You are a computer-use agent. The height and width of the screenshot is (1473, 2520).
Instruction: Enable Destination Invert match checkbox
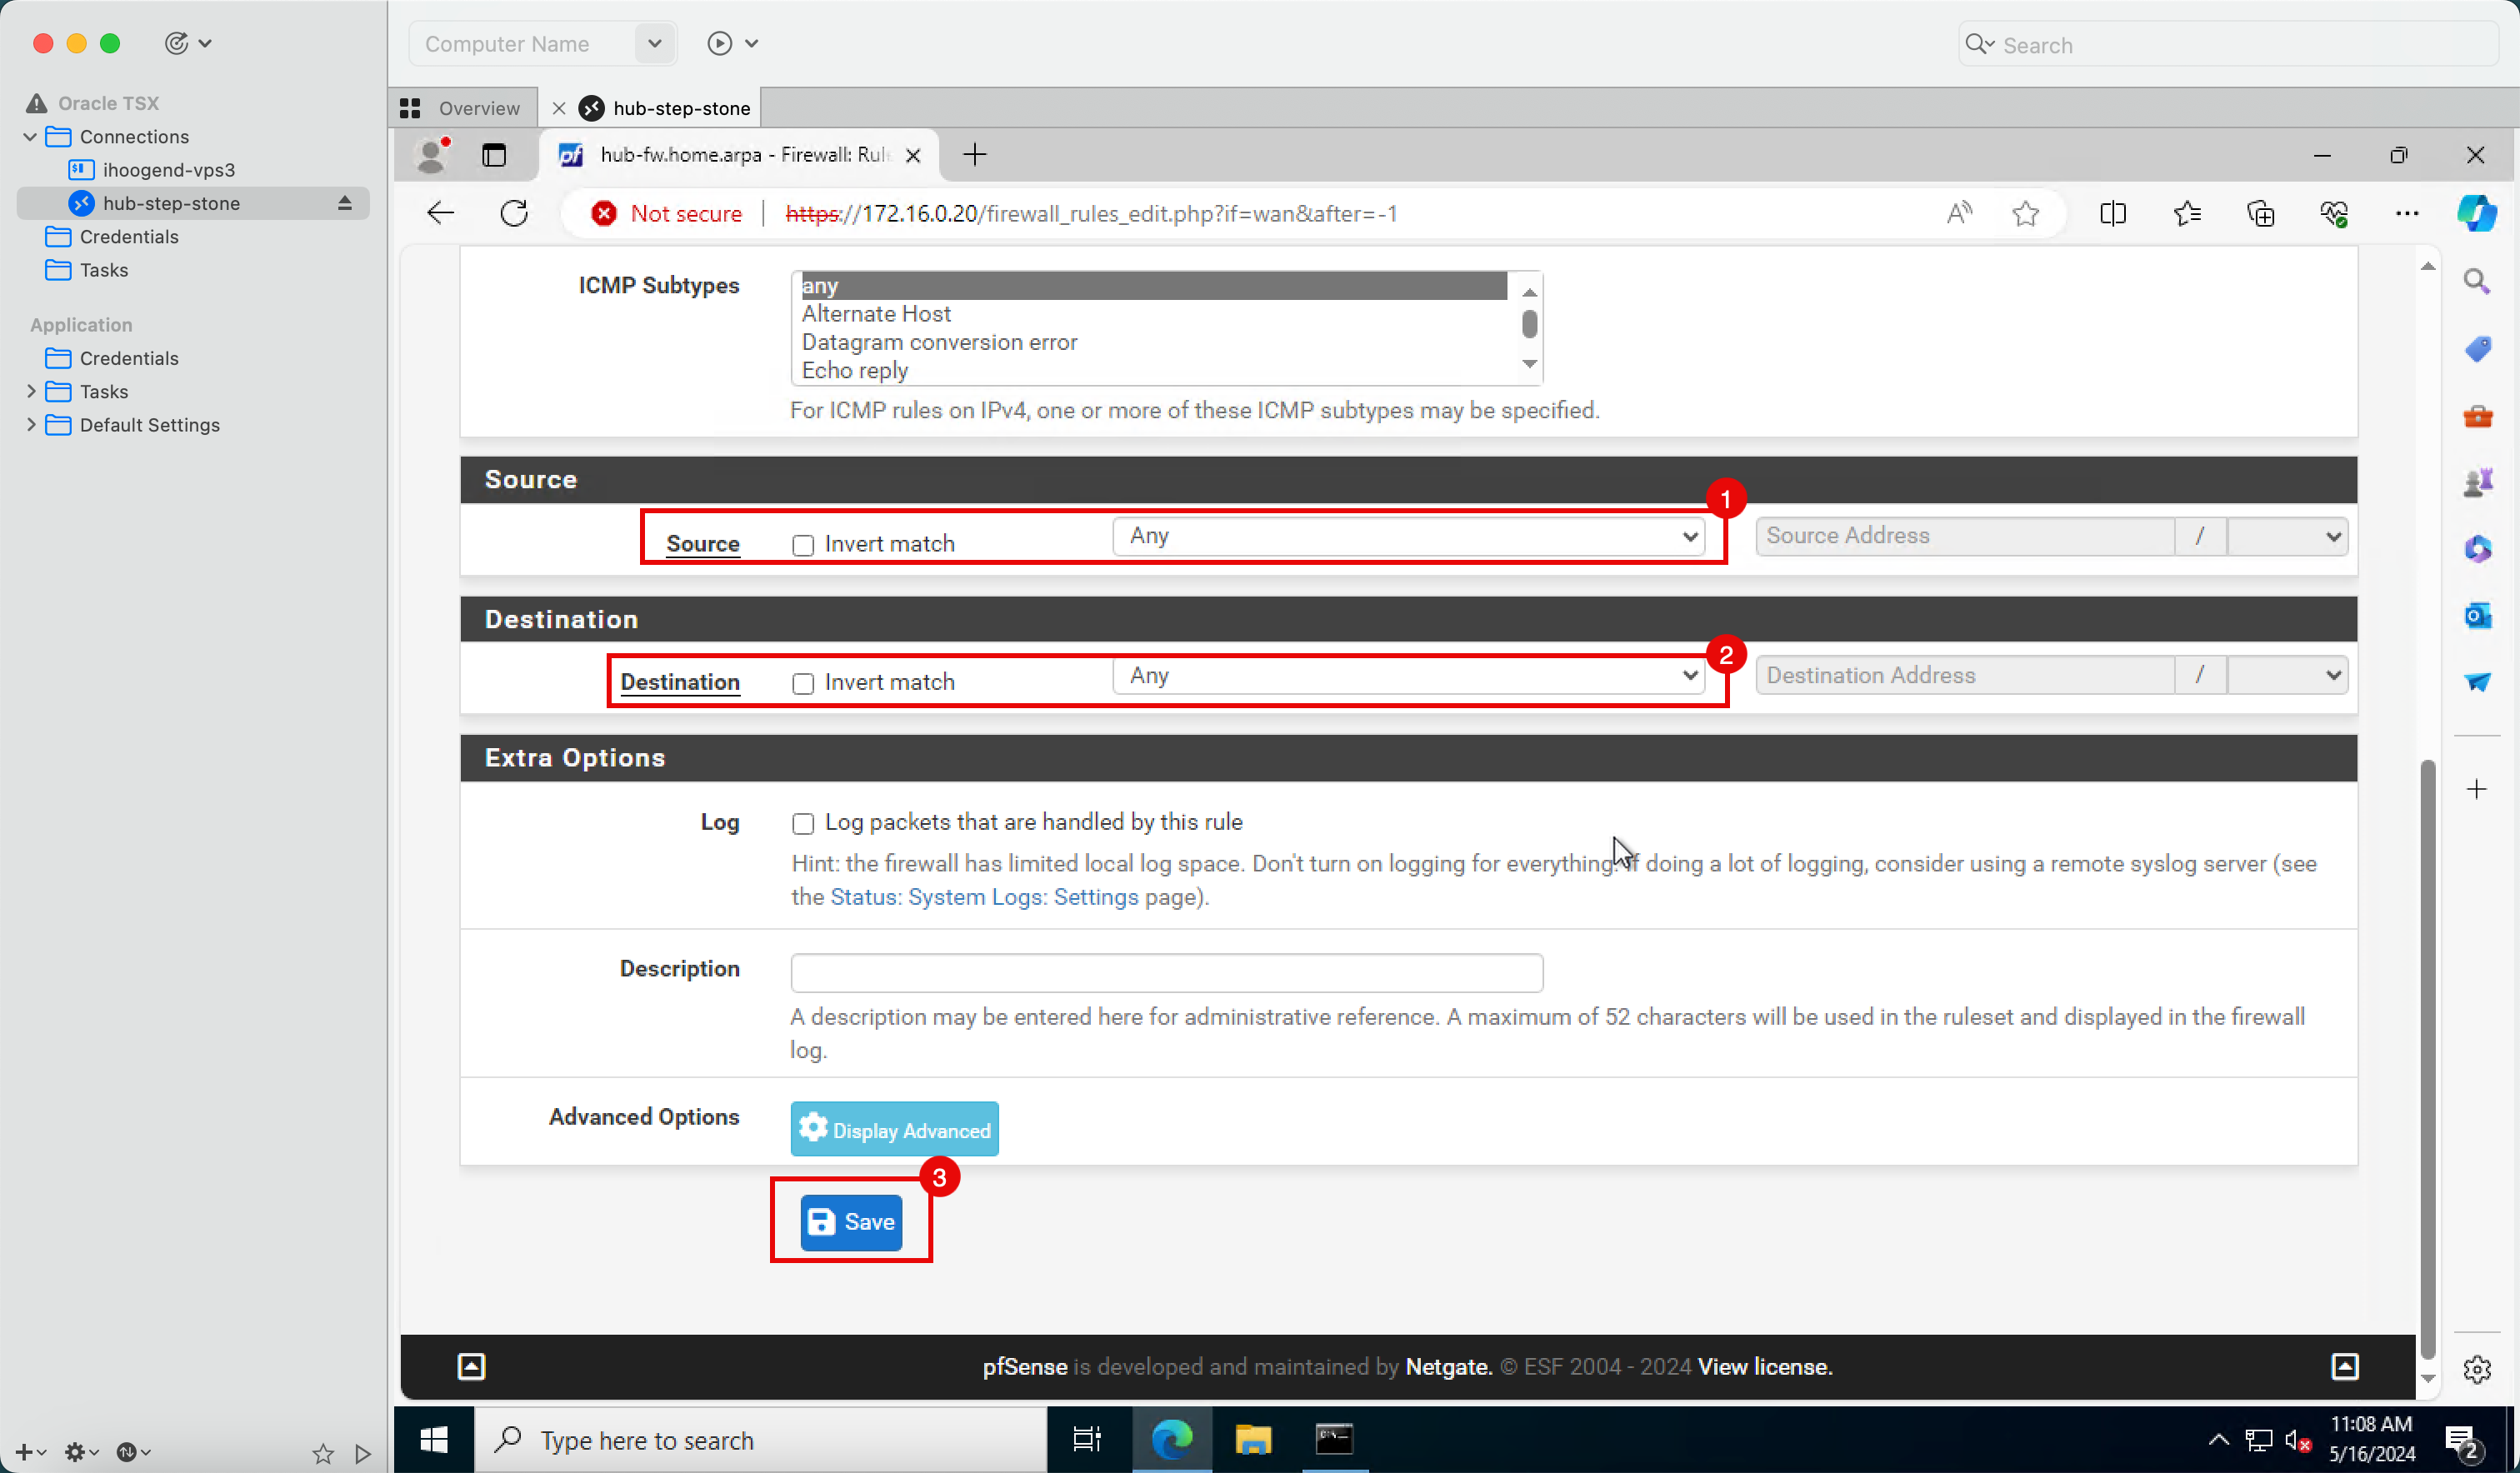803,683
